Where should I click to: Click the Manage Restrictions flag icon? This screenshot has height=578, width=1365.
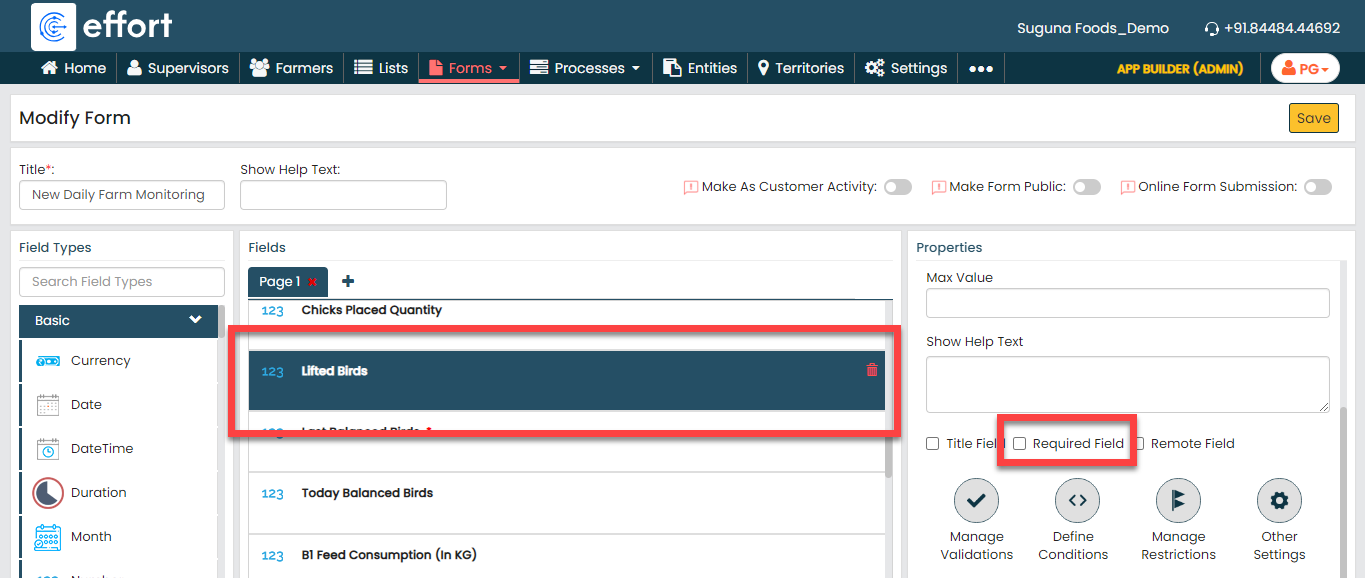(x=1178, y=500)
